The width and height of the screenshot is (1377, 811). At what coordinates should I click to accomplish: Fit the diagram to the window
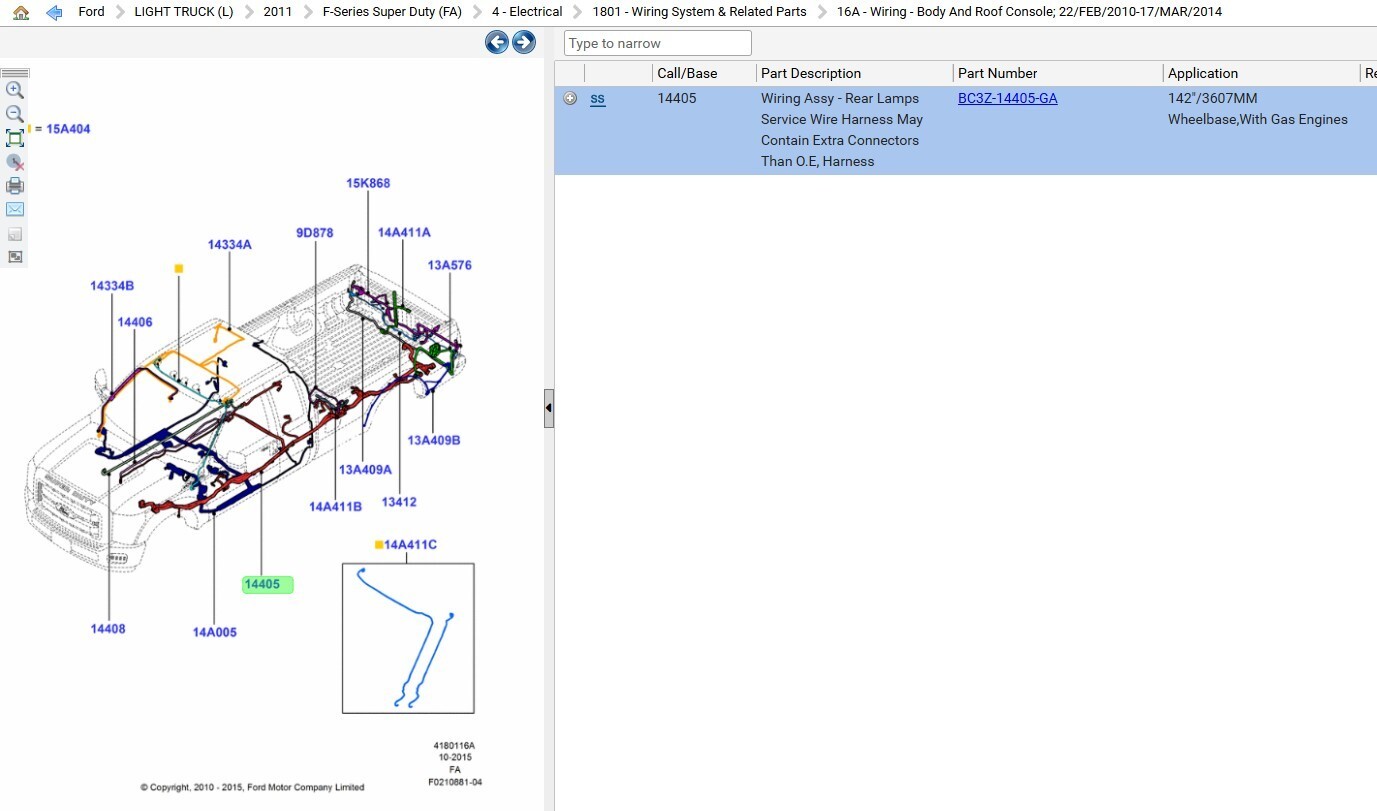click(x=15, y=138)
